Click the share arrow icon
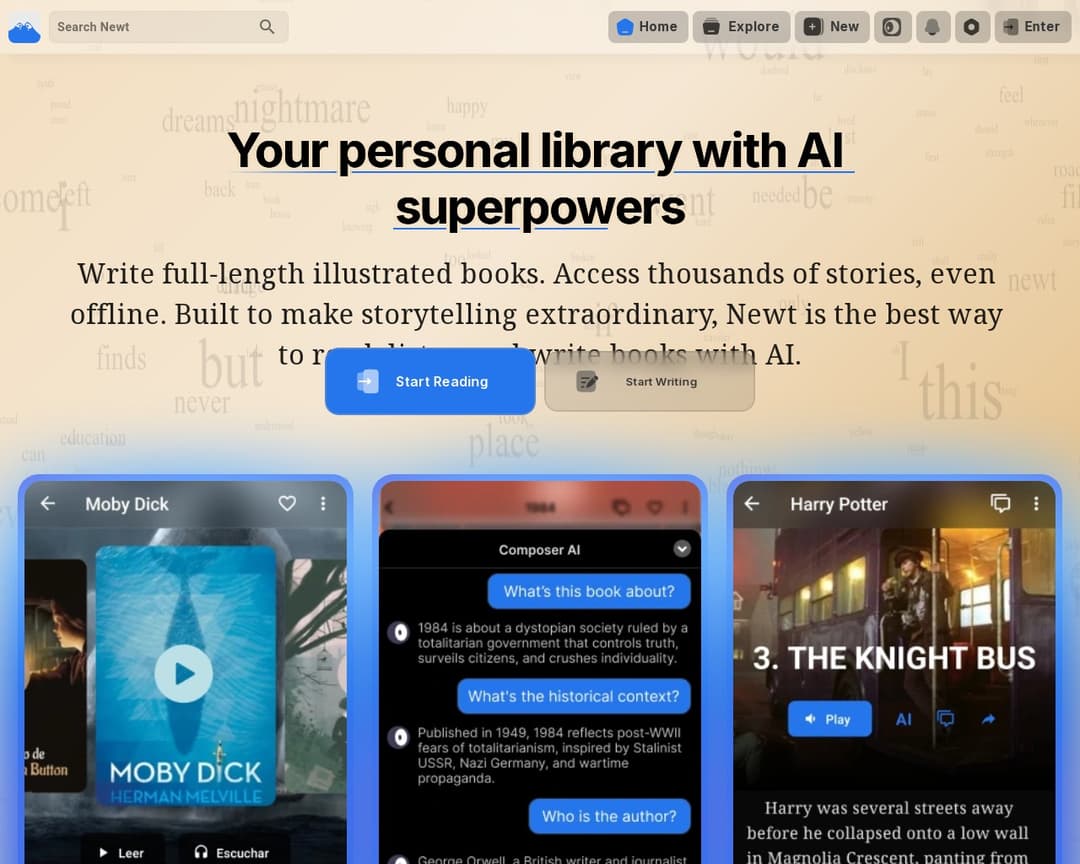 point(988,719)
